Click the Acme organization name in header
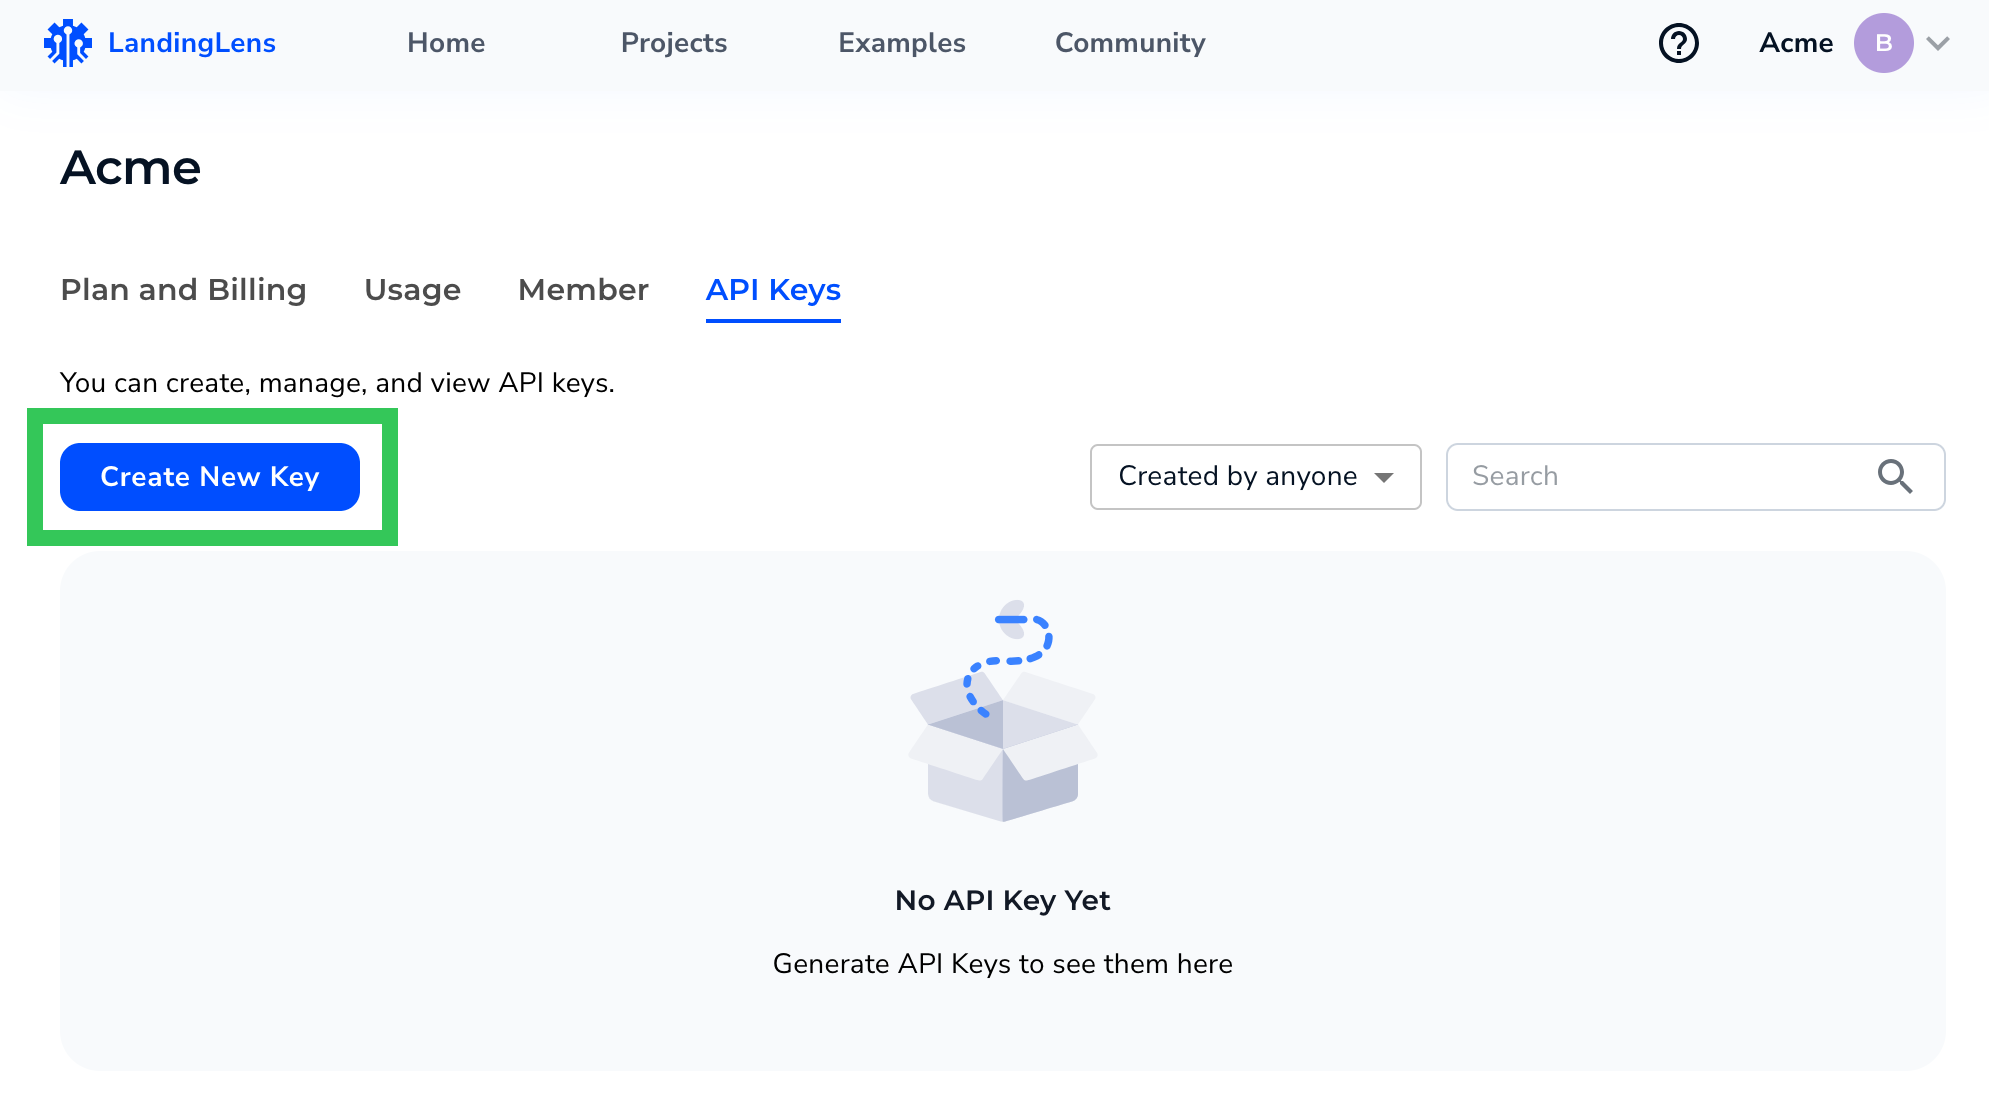 [x=1796, y=43]
